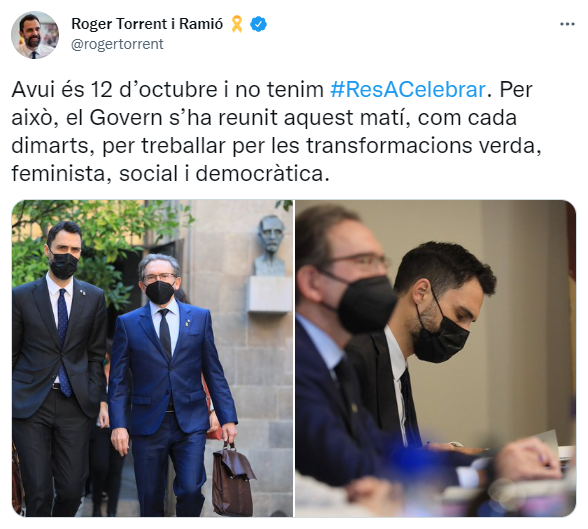Click the display name Roger Torrent i Ramió
Screen dimensions: 588x529
click(x=147, y=24)
